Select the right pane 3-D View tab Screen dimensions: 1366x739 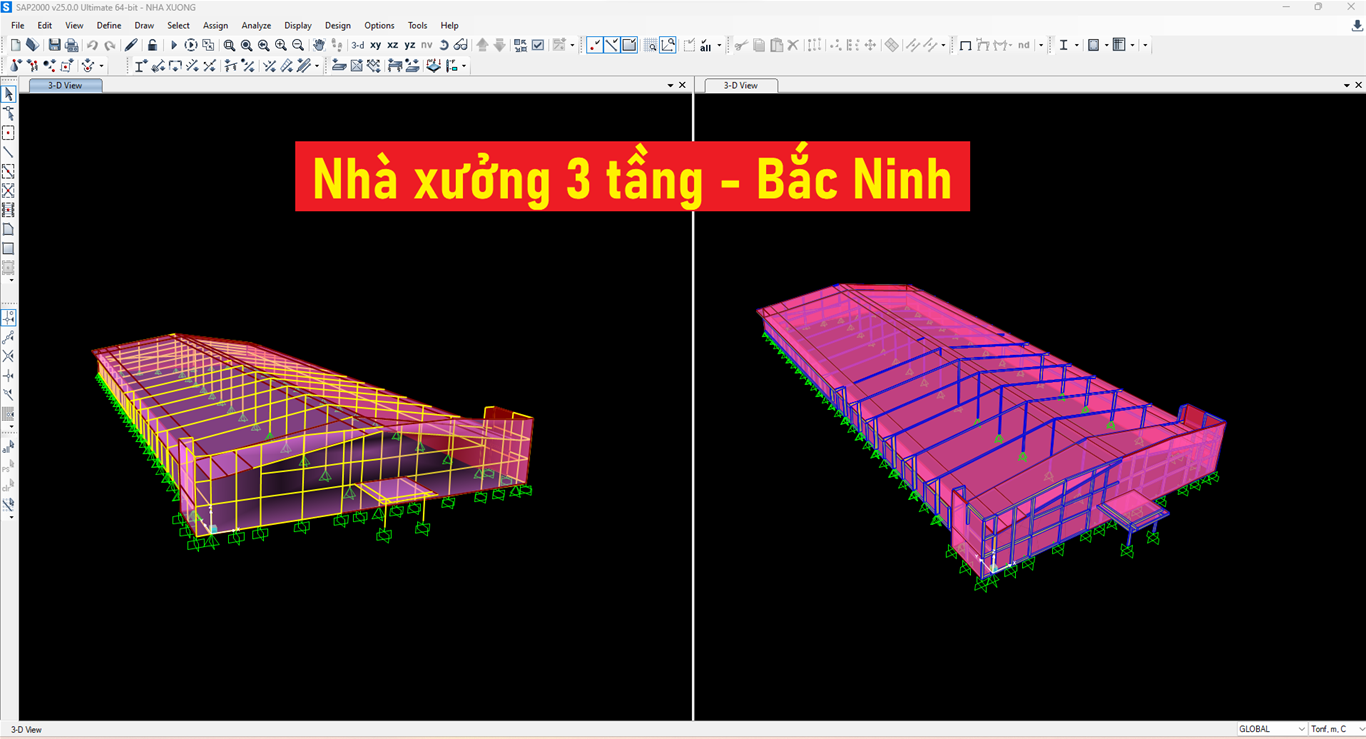point(741,86)
